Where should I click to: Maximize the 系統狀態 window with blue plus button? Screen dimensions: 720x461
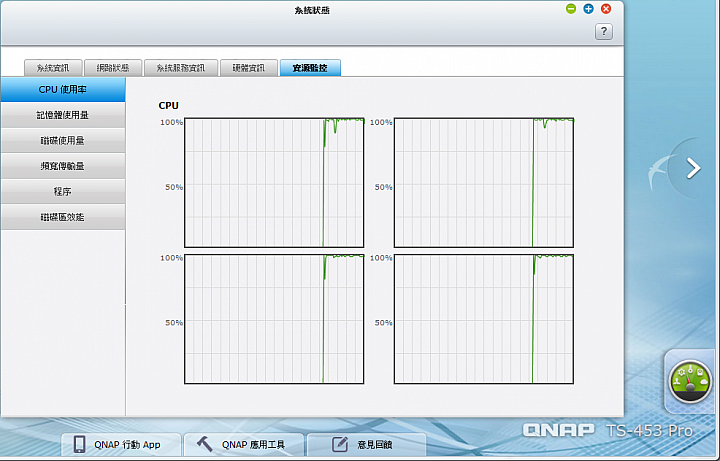588,9
